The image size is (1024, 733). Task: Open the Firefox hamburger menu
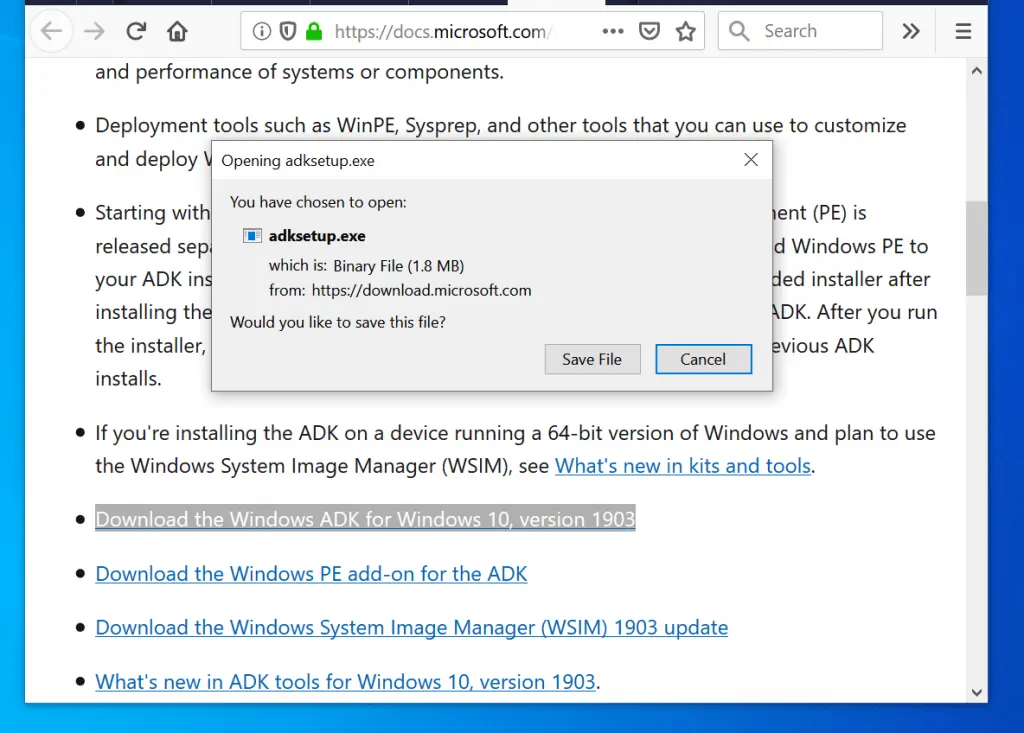tap(963, 31)
